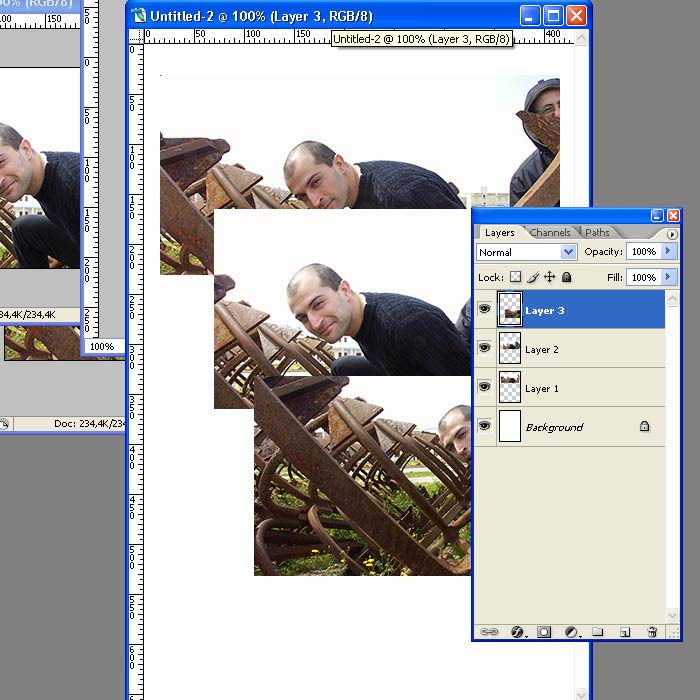Close the Layers palette
This screenshot has height=700, width=700.
[x=673, y=216]
